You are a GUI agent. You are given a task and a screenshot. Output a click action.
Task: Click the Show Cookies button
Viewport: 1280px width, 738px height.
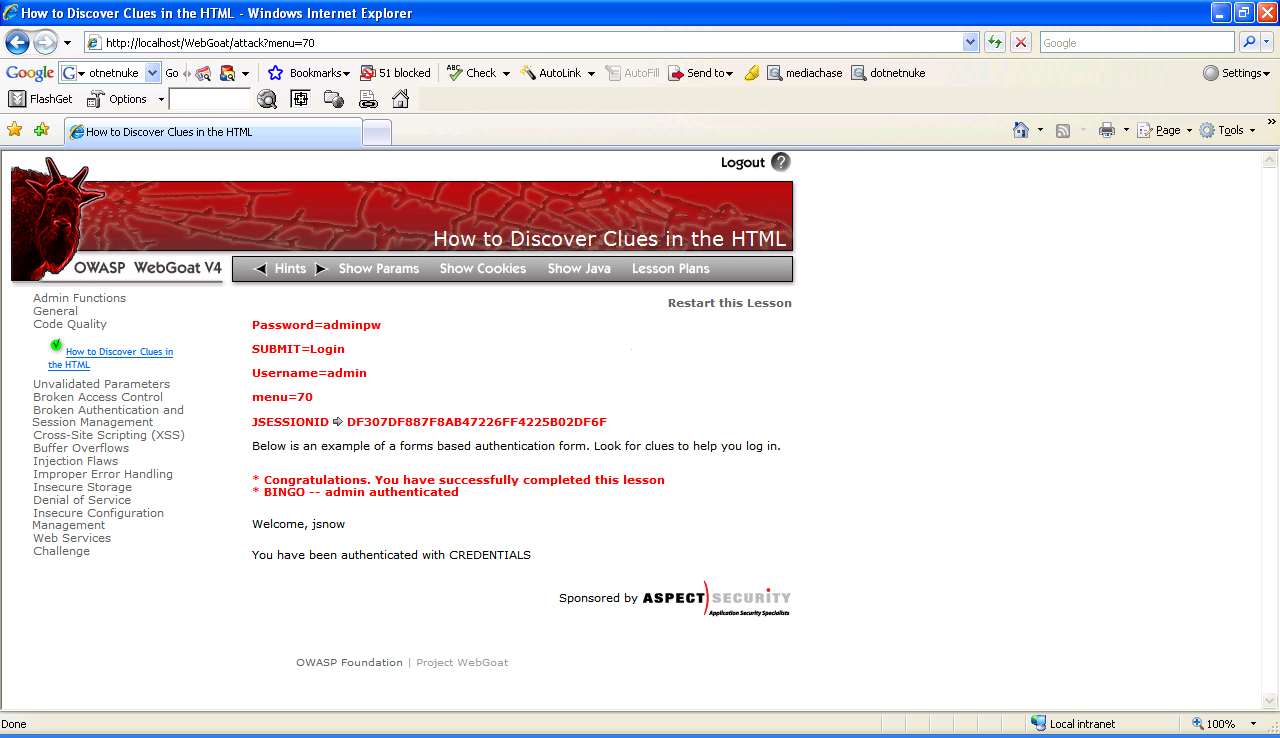tap(482, 269)
